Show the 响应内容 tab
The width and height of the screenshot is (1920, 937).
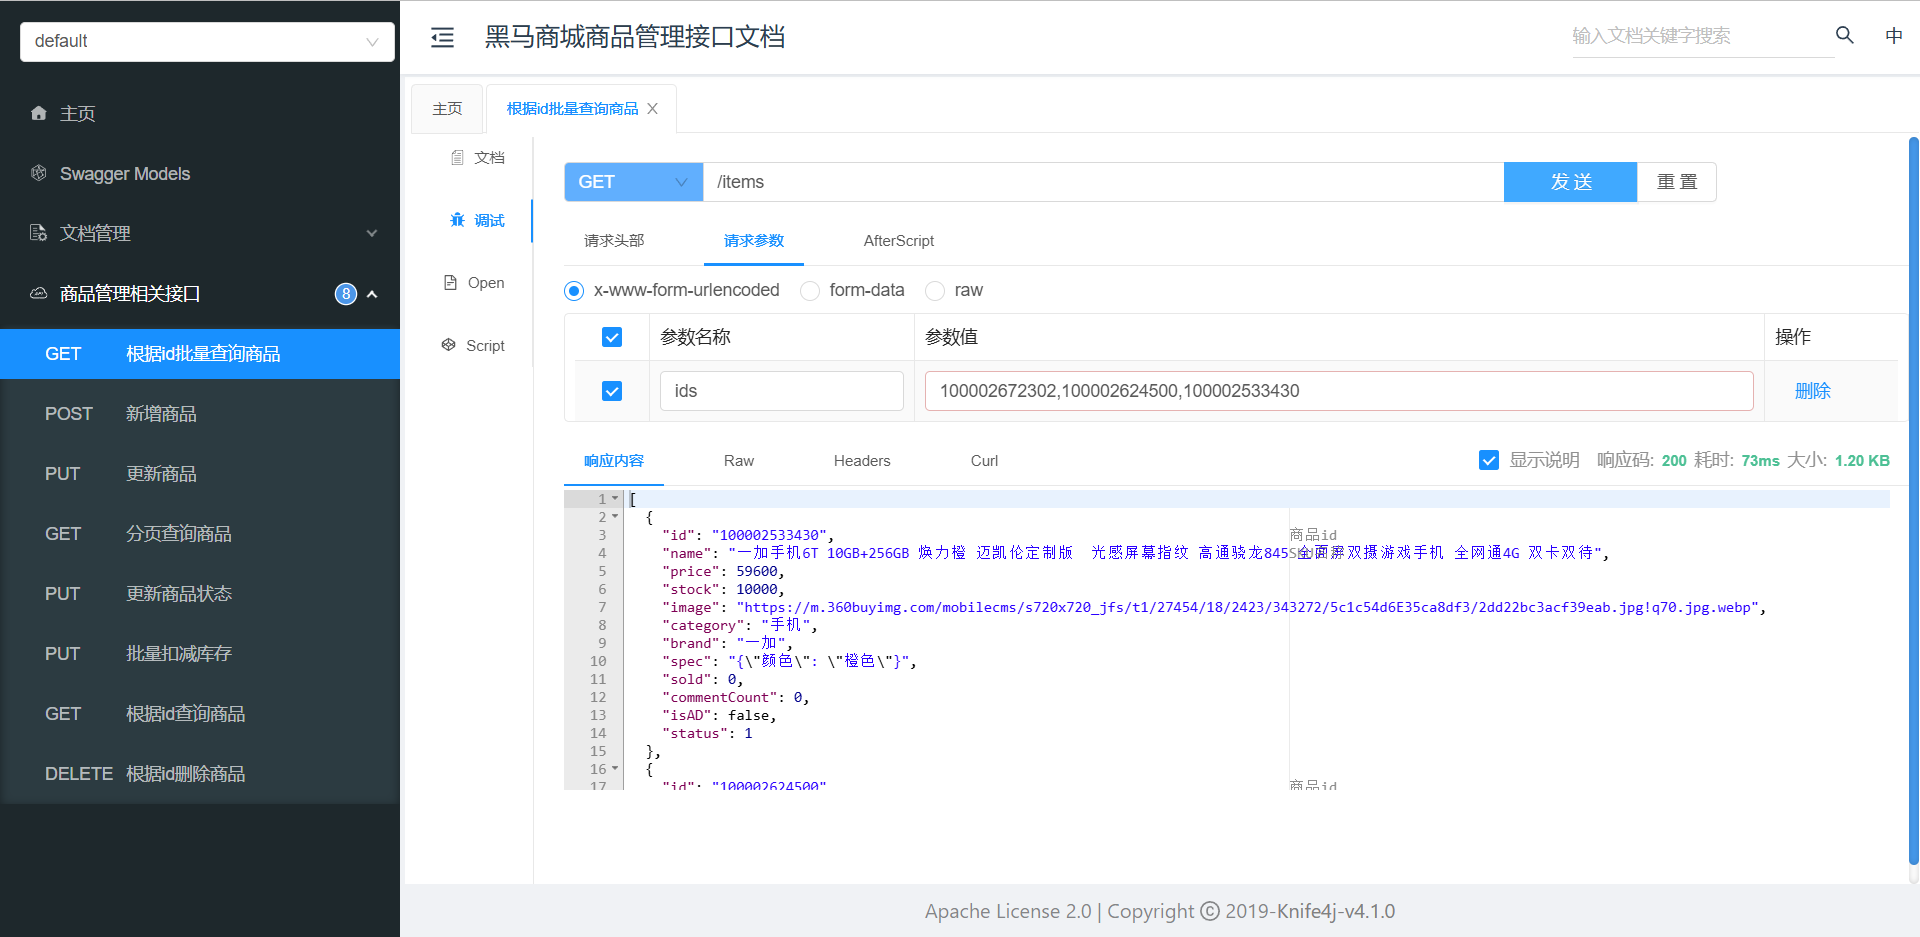(614, 461)
